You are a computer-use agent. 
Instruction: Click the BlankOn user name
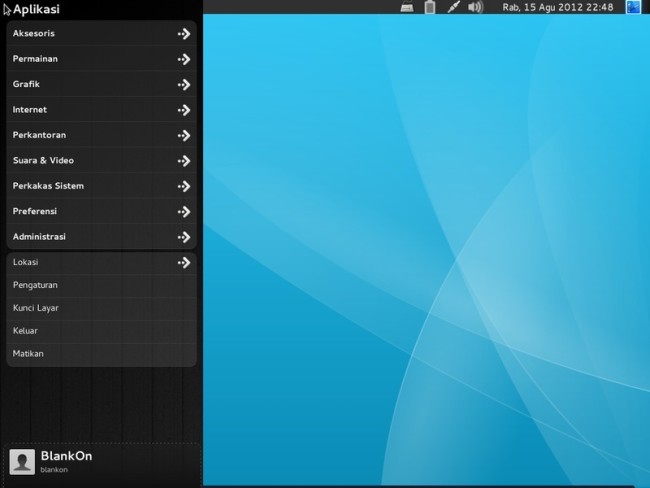pyautogui.click(x=66, y=456)
